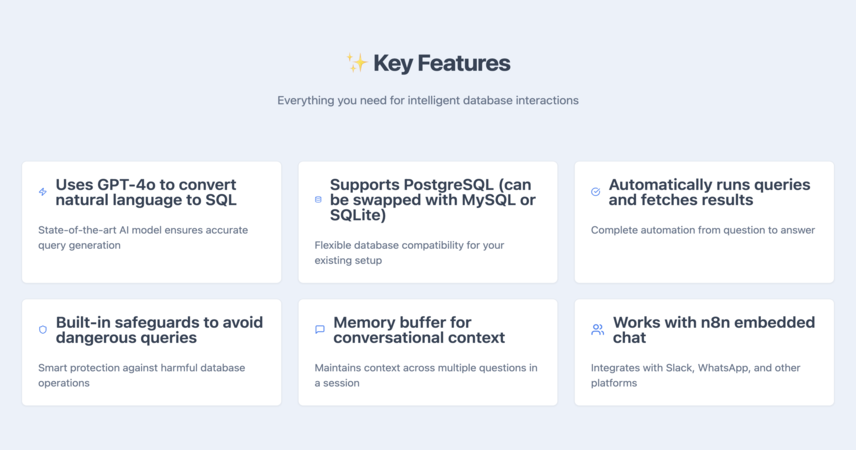Click the 'Supports PostgreSQL' card title
Screen dimensions: 856x450
[x=433, y=200]
